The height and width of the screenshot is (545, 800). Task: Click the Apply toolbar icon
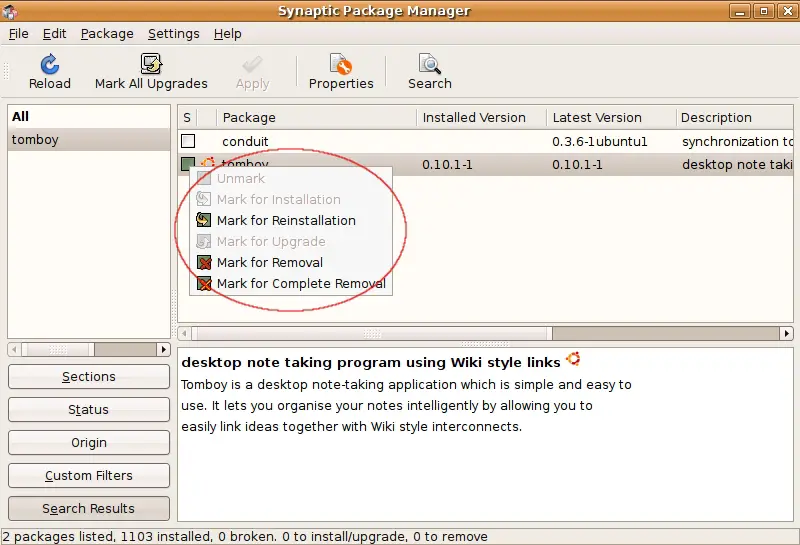252,64
